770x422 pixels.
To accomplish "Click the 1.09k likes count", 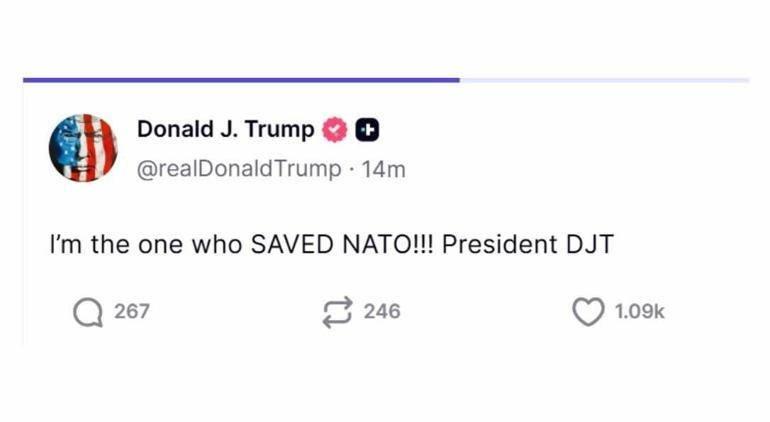I will (638, 312).
